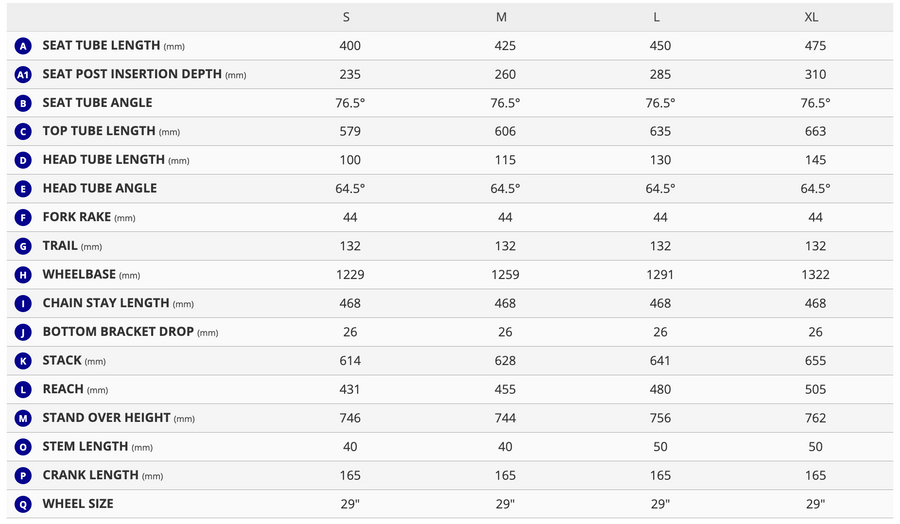
Task: Click the A icon for Seat Tube Length
Action: point(23,46)
